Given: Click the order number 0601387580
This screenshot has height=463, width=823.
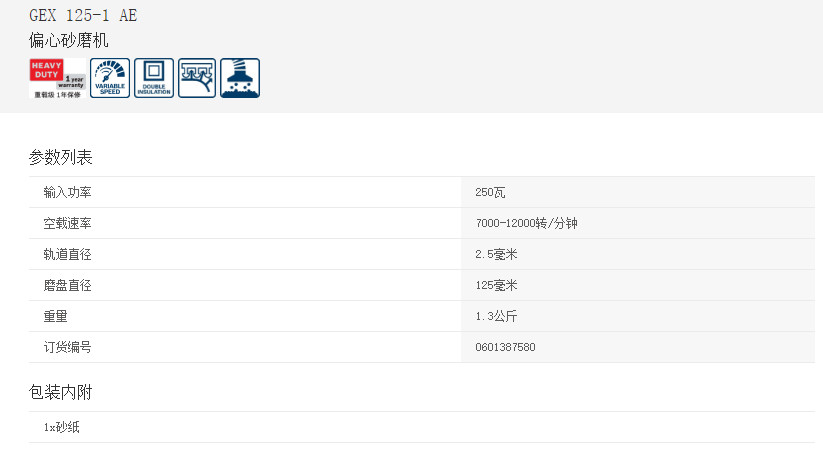Looking at the screenshot, I should [505, 347].
